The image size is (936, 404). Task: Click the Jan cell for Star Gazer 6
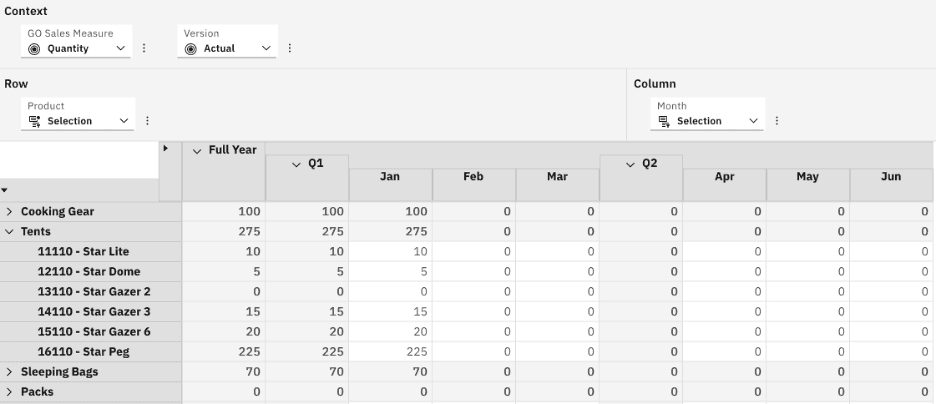coord(390,332)
